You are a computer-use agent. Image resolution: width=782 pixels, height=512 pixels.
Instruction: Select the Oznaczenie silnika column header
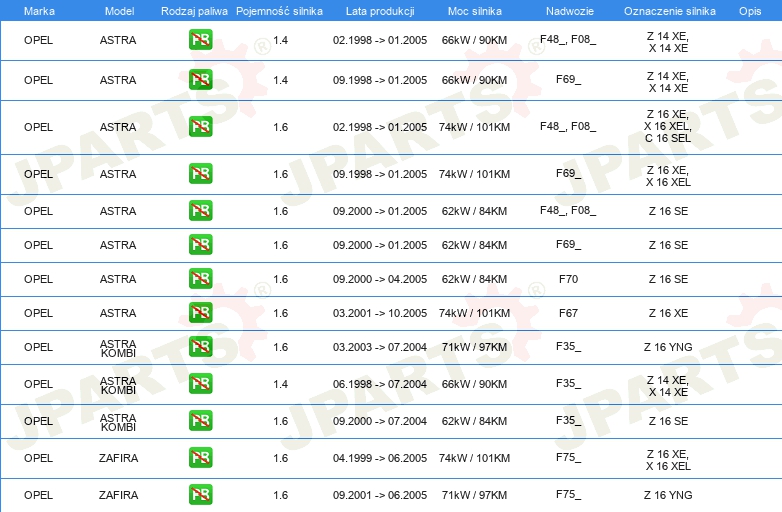pyautogui.click(x=669, y=11)
